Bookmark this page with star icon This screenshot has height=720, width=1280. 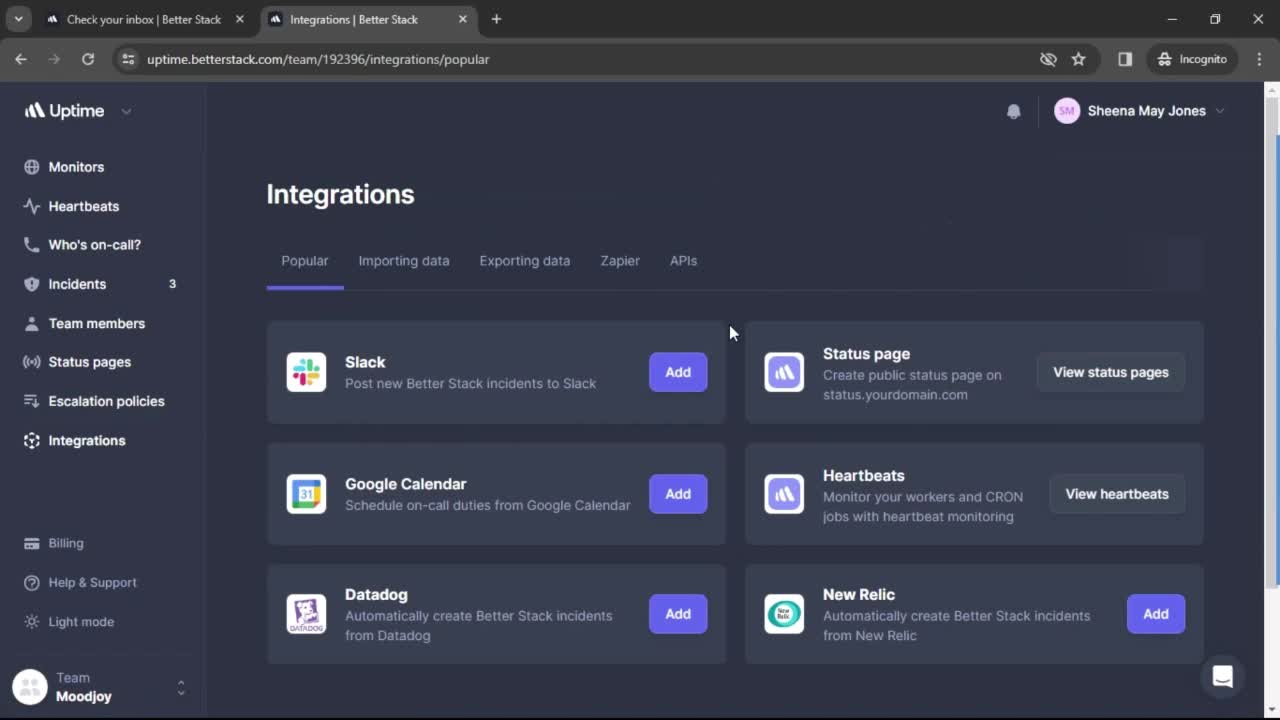point(1078,59)
